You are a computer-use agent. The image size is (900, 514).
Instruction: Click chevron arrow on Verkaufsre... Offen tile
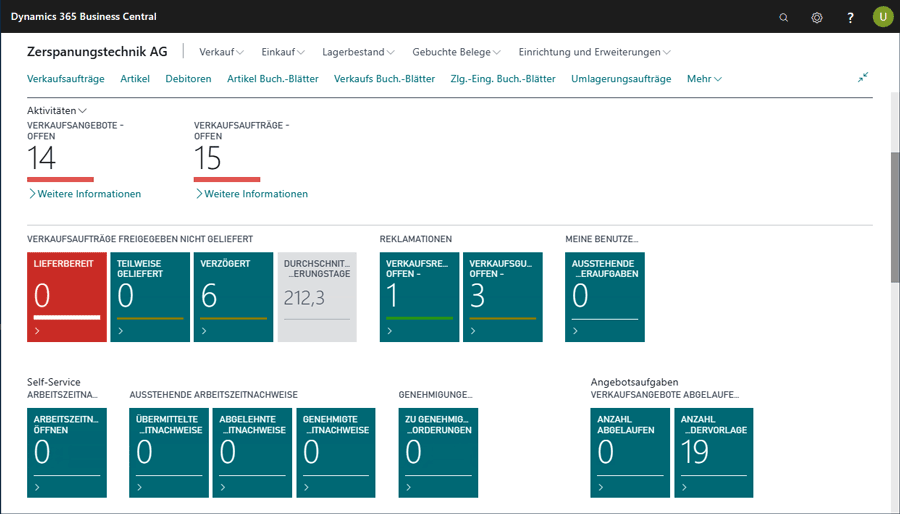point(390,331)
